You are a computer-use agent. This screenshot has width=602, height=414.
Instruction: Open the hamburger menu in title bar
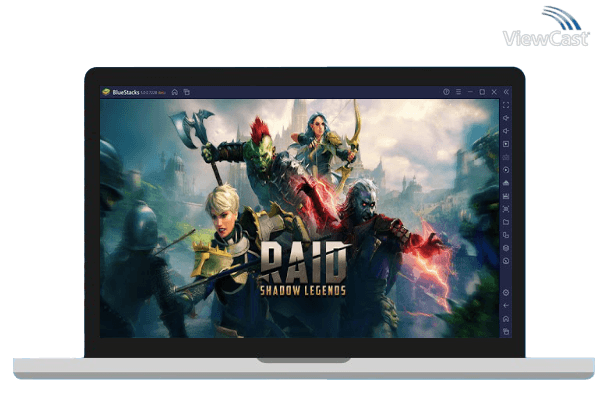click(458, 92)
